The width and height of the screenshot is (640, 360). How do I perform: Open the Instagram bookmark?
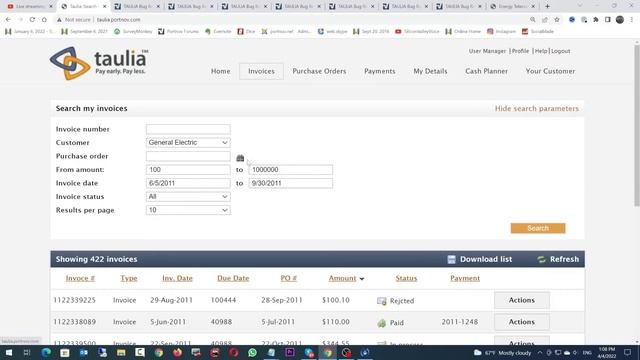[502, 31]
